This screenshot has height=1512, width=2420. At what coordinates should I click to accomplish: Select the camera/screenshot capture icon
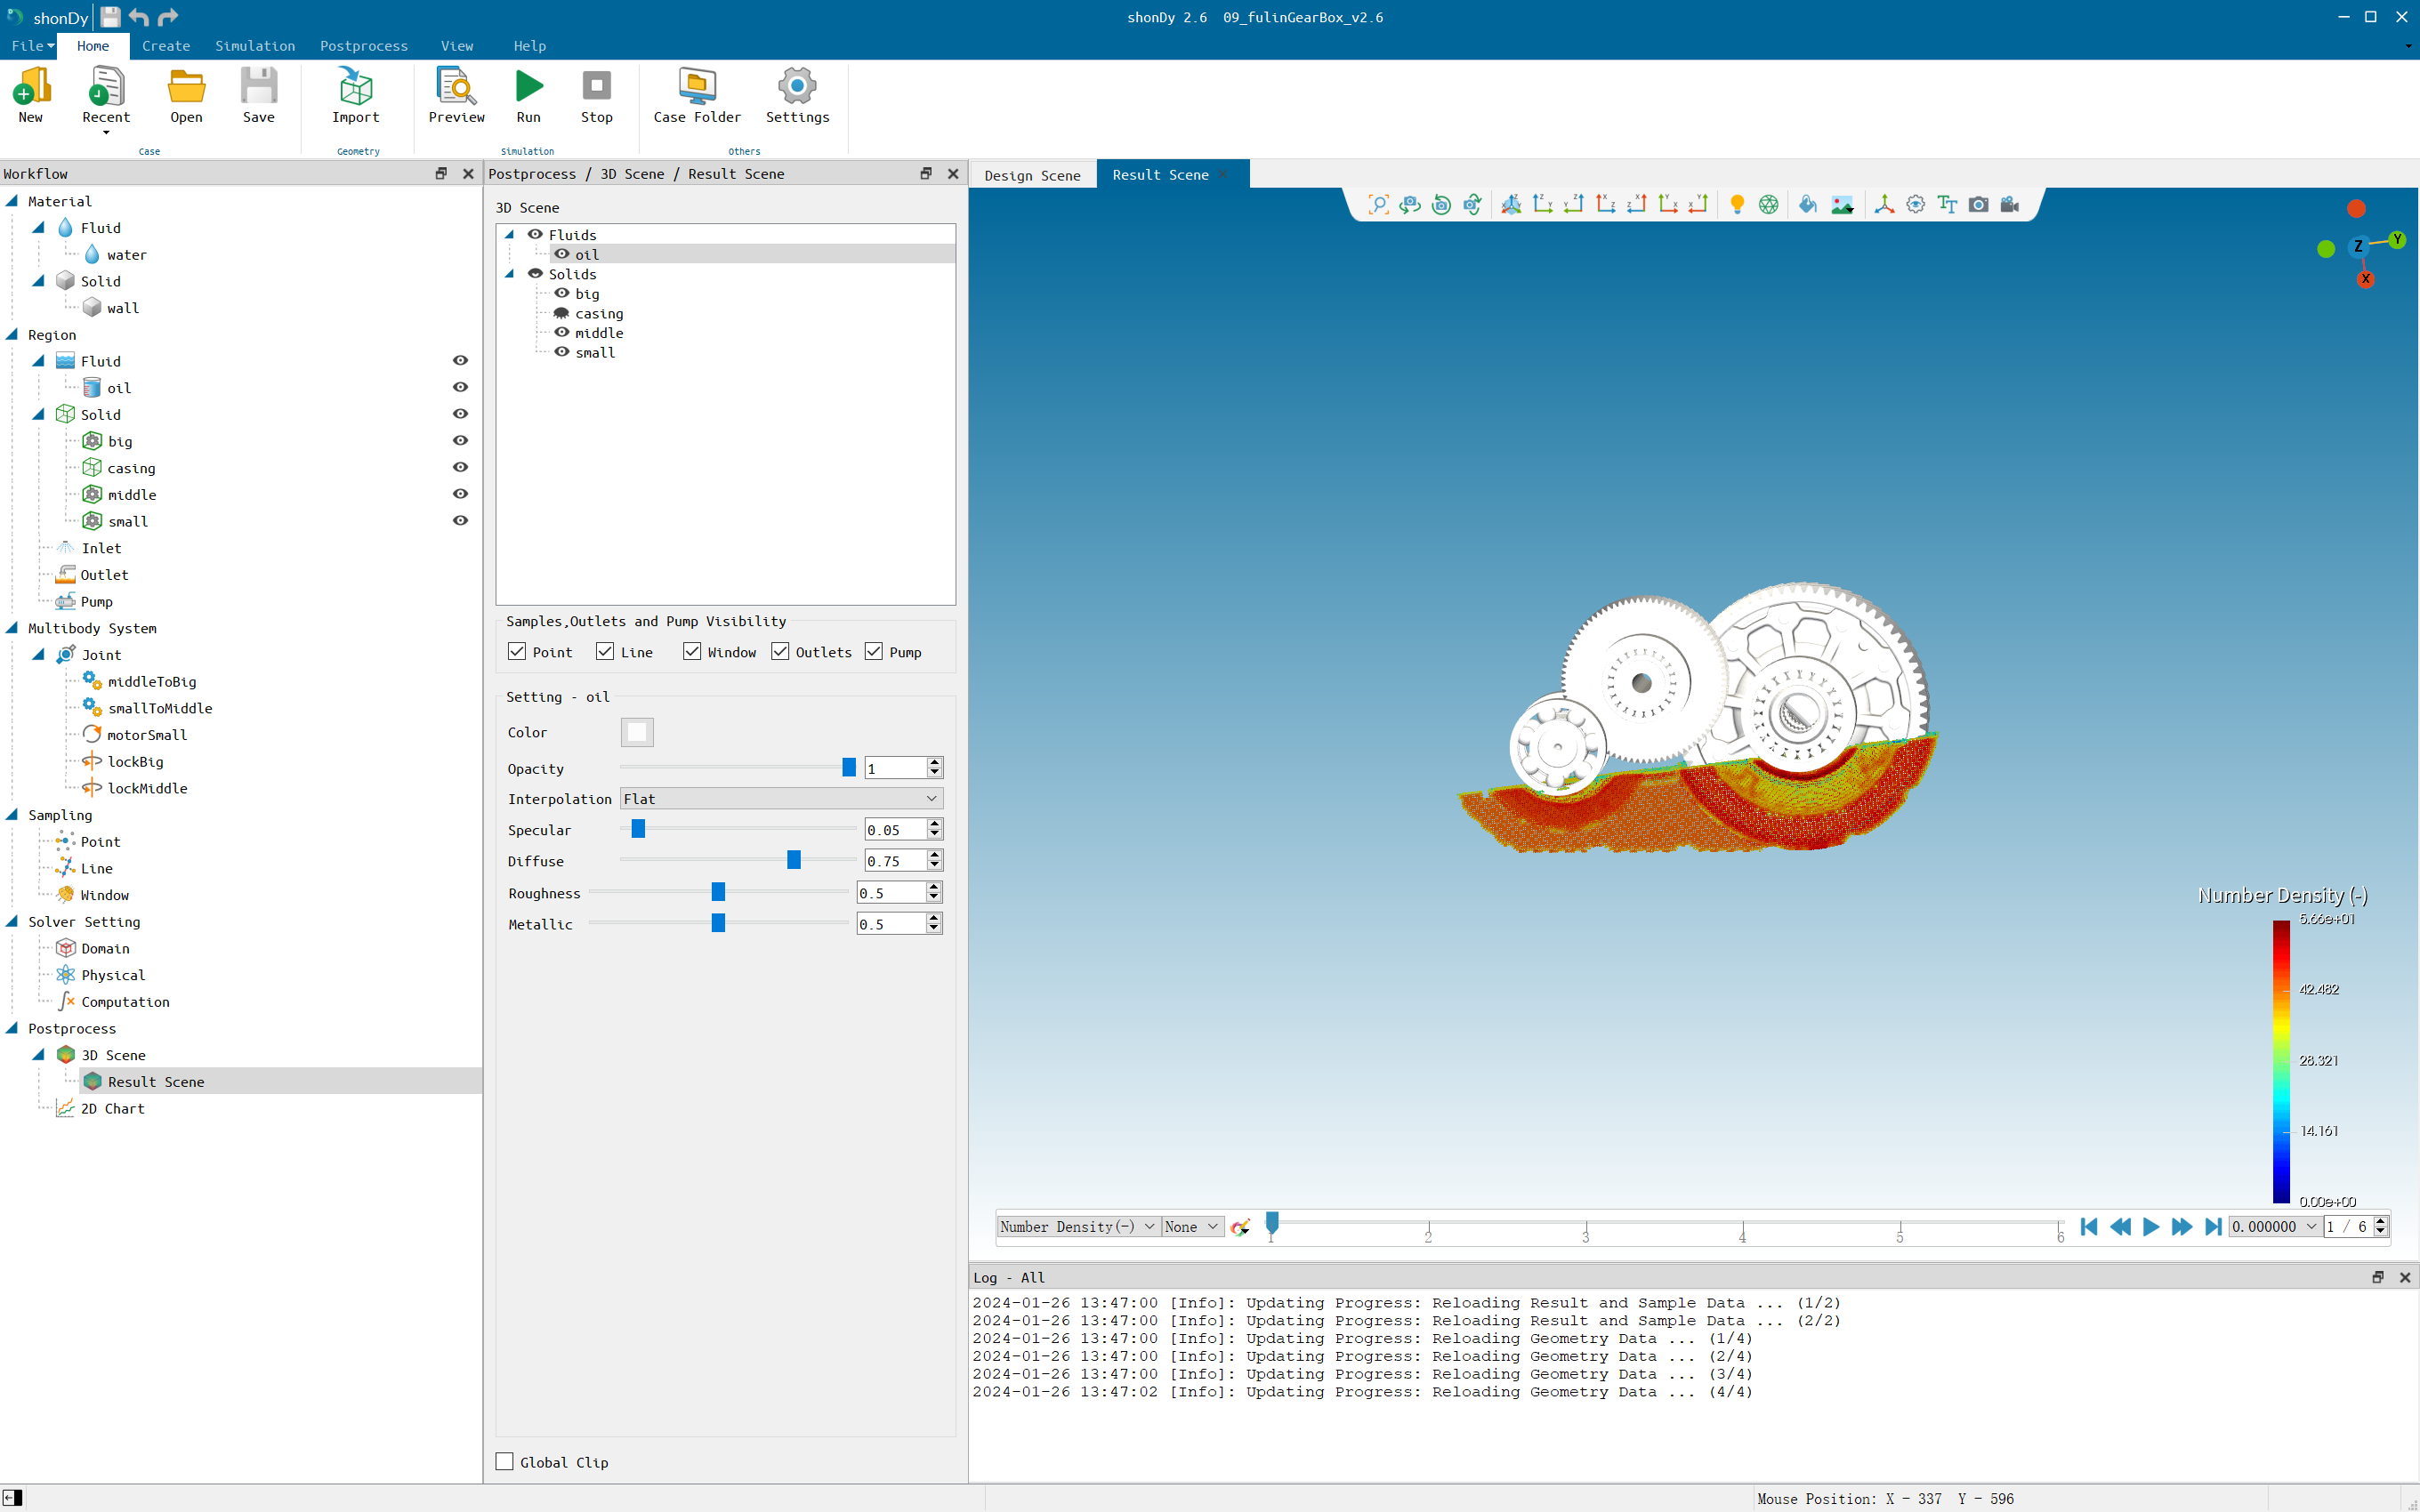(x=1978, y=204)
